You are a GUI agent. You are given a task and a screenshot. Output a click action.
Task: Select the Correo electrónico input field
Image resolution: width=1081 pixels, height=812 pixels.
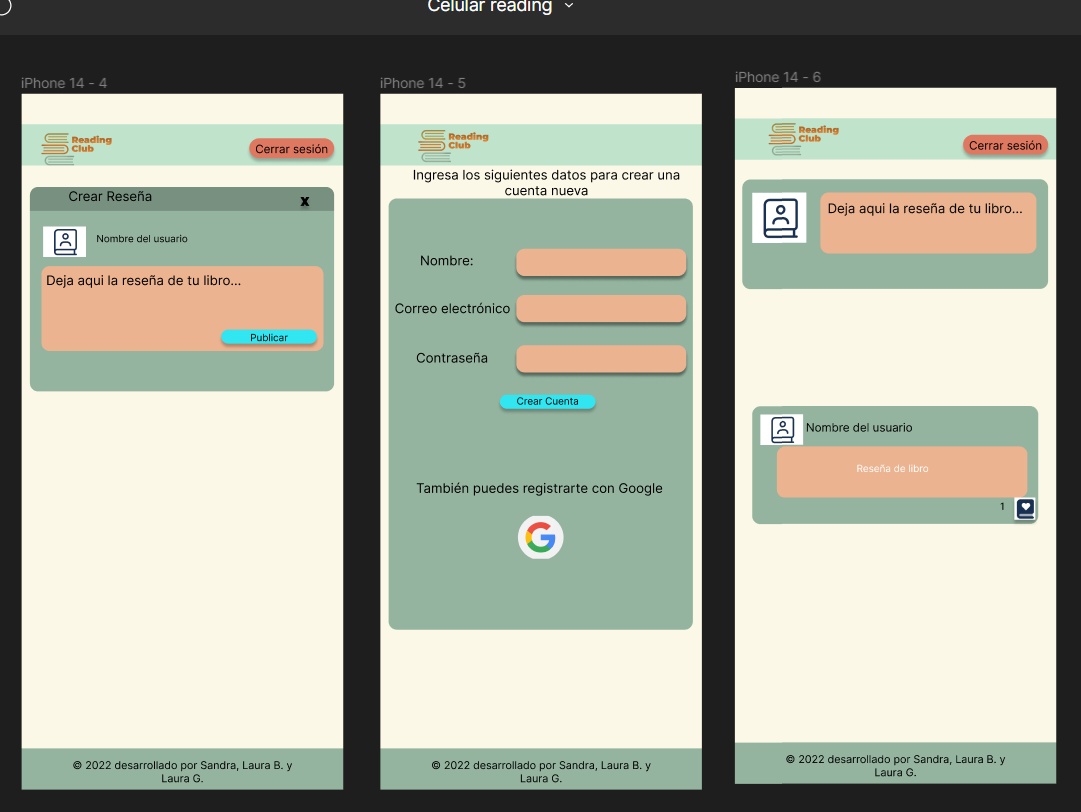[600, 309]
